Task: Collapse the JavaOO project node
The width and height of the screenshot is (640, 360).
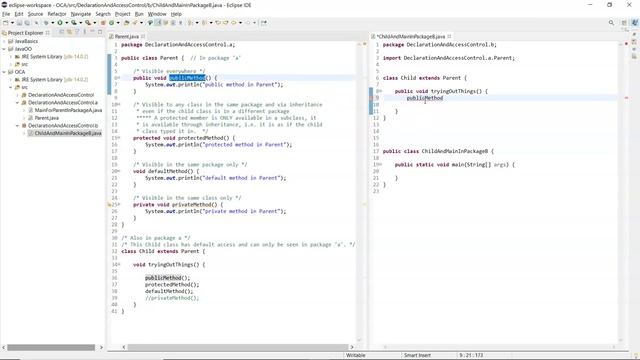Action: (x=4, y=49)
